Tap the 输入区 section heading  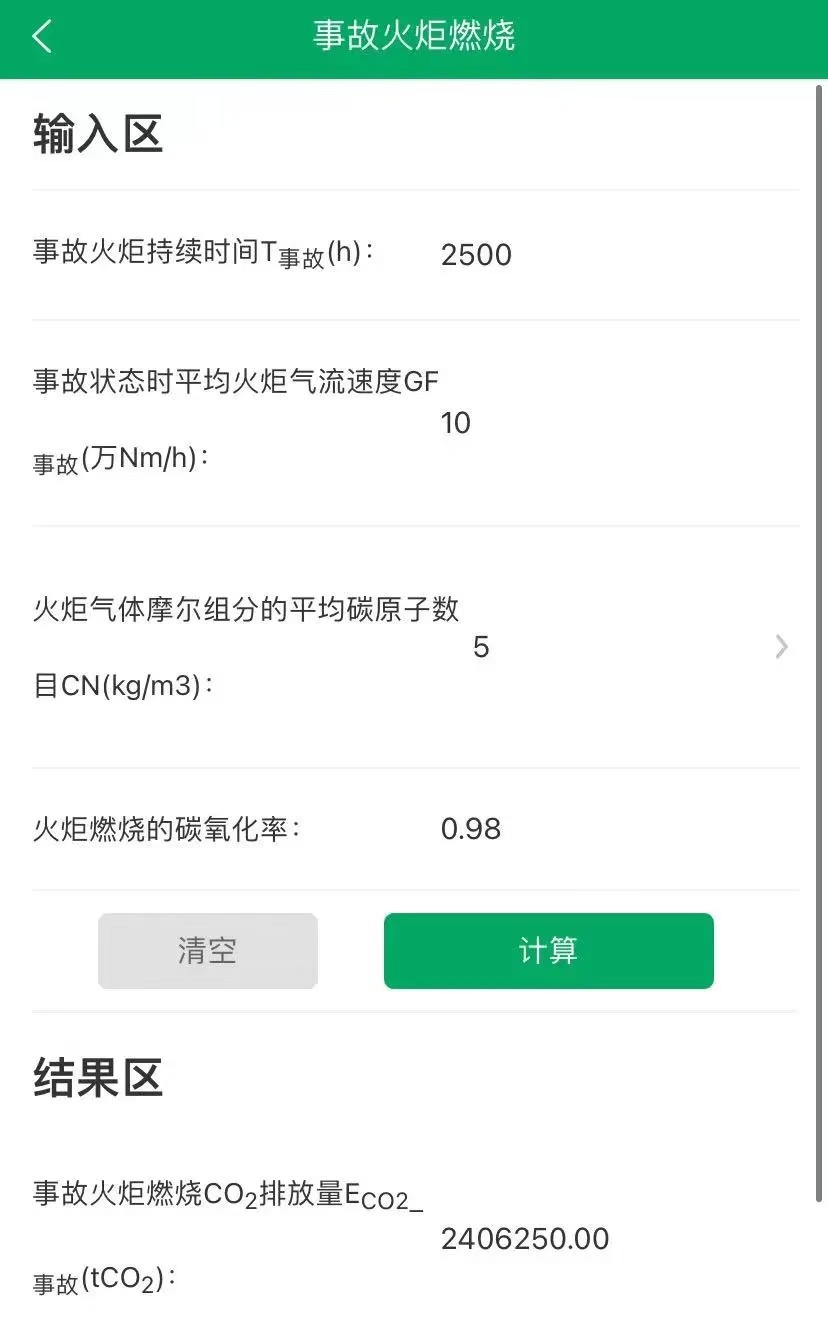click(x=98, y=134)
